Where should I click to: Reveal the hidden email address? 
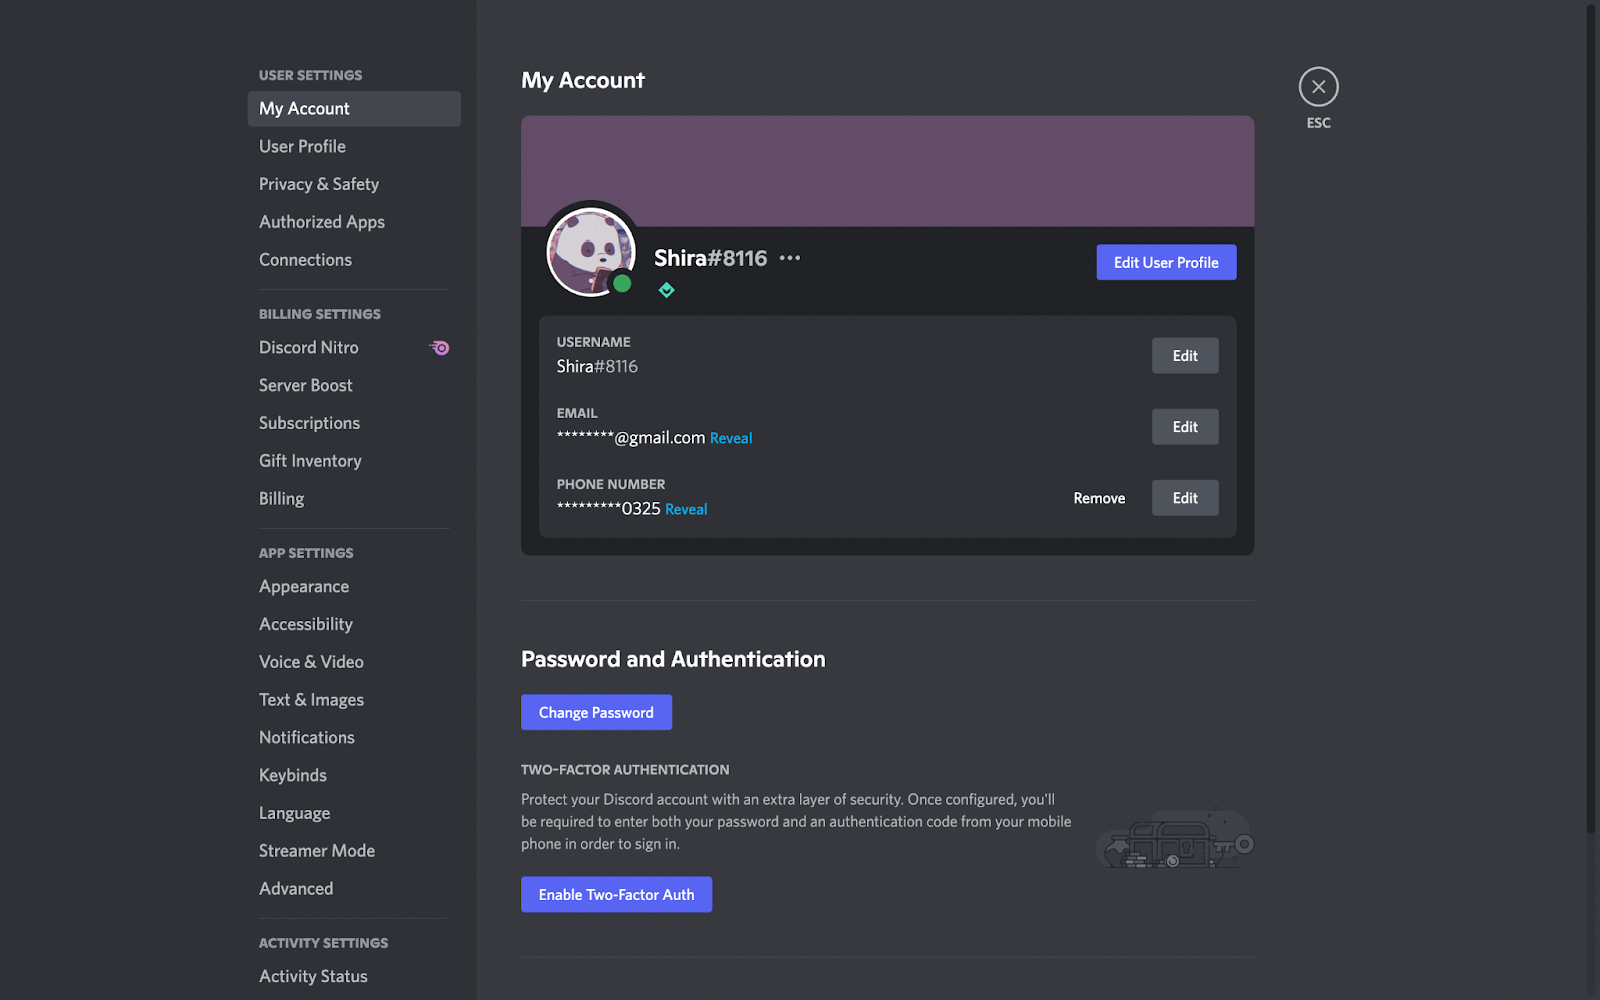click(730, 438)
